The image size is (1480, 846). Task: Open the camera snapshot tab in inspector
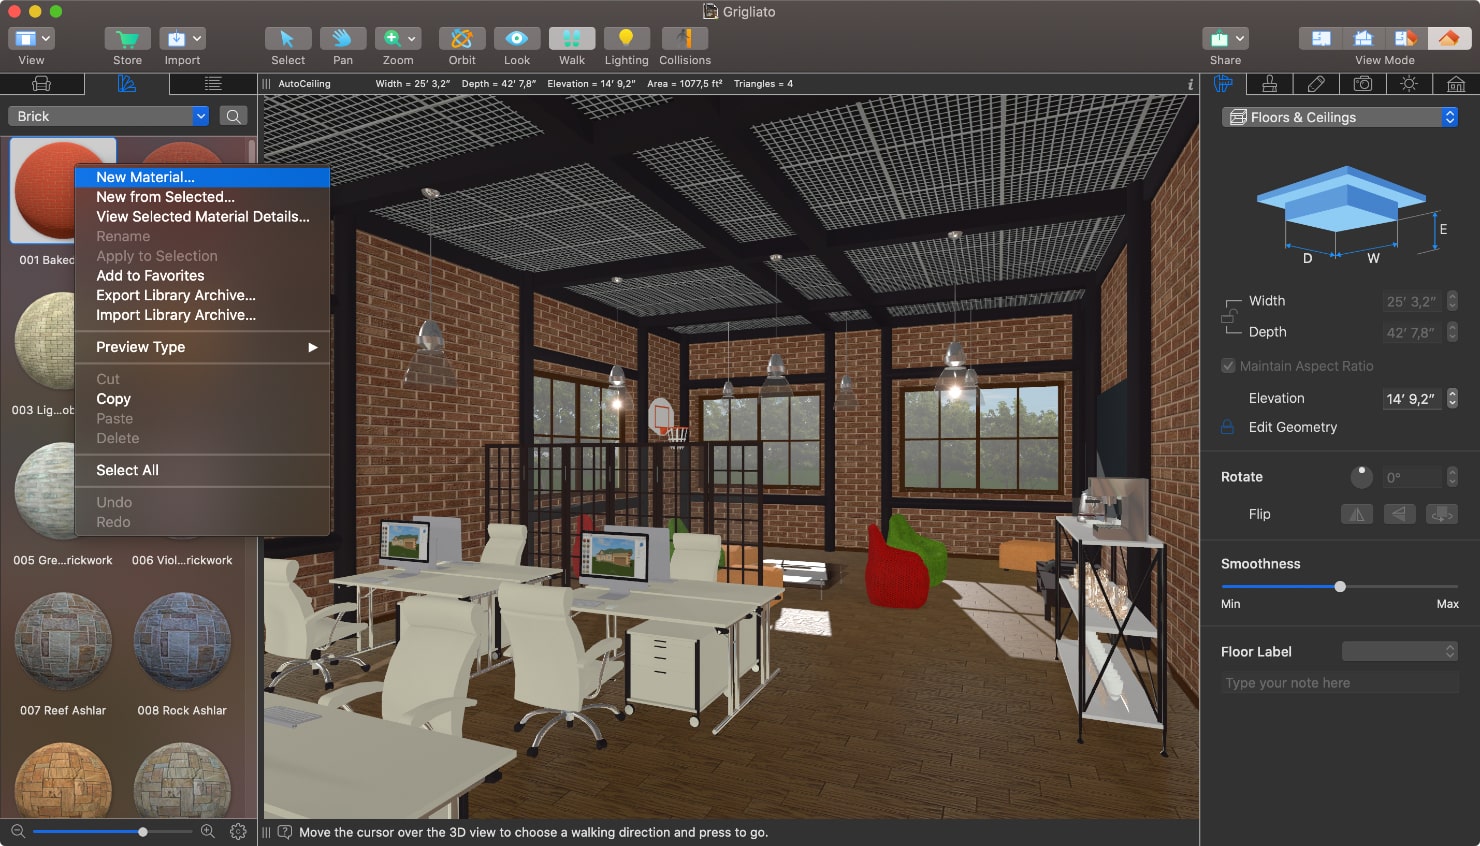point(1362,84)
